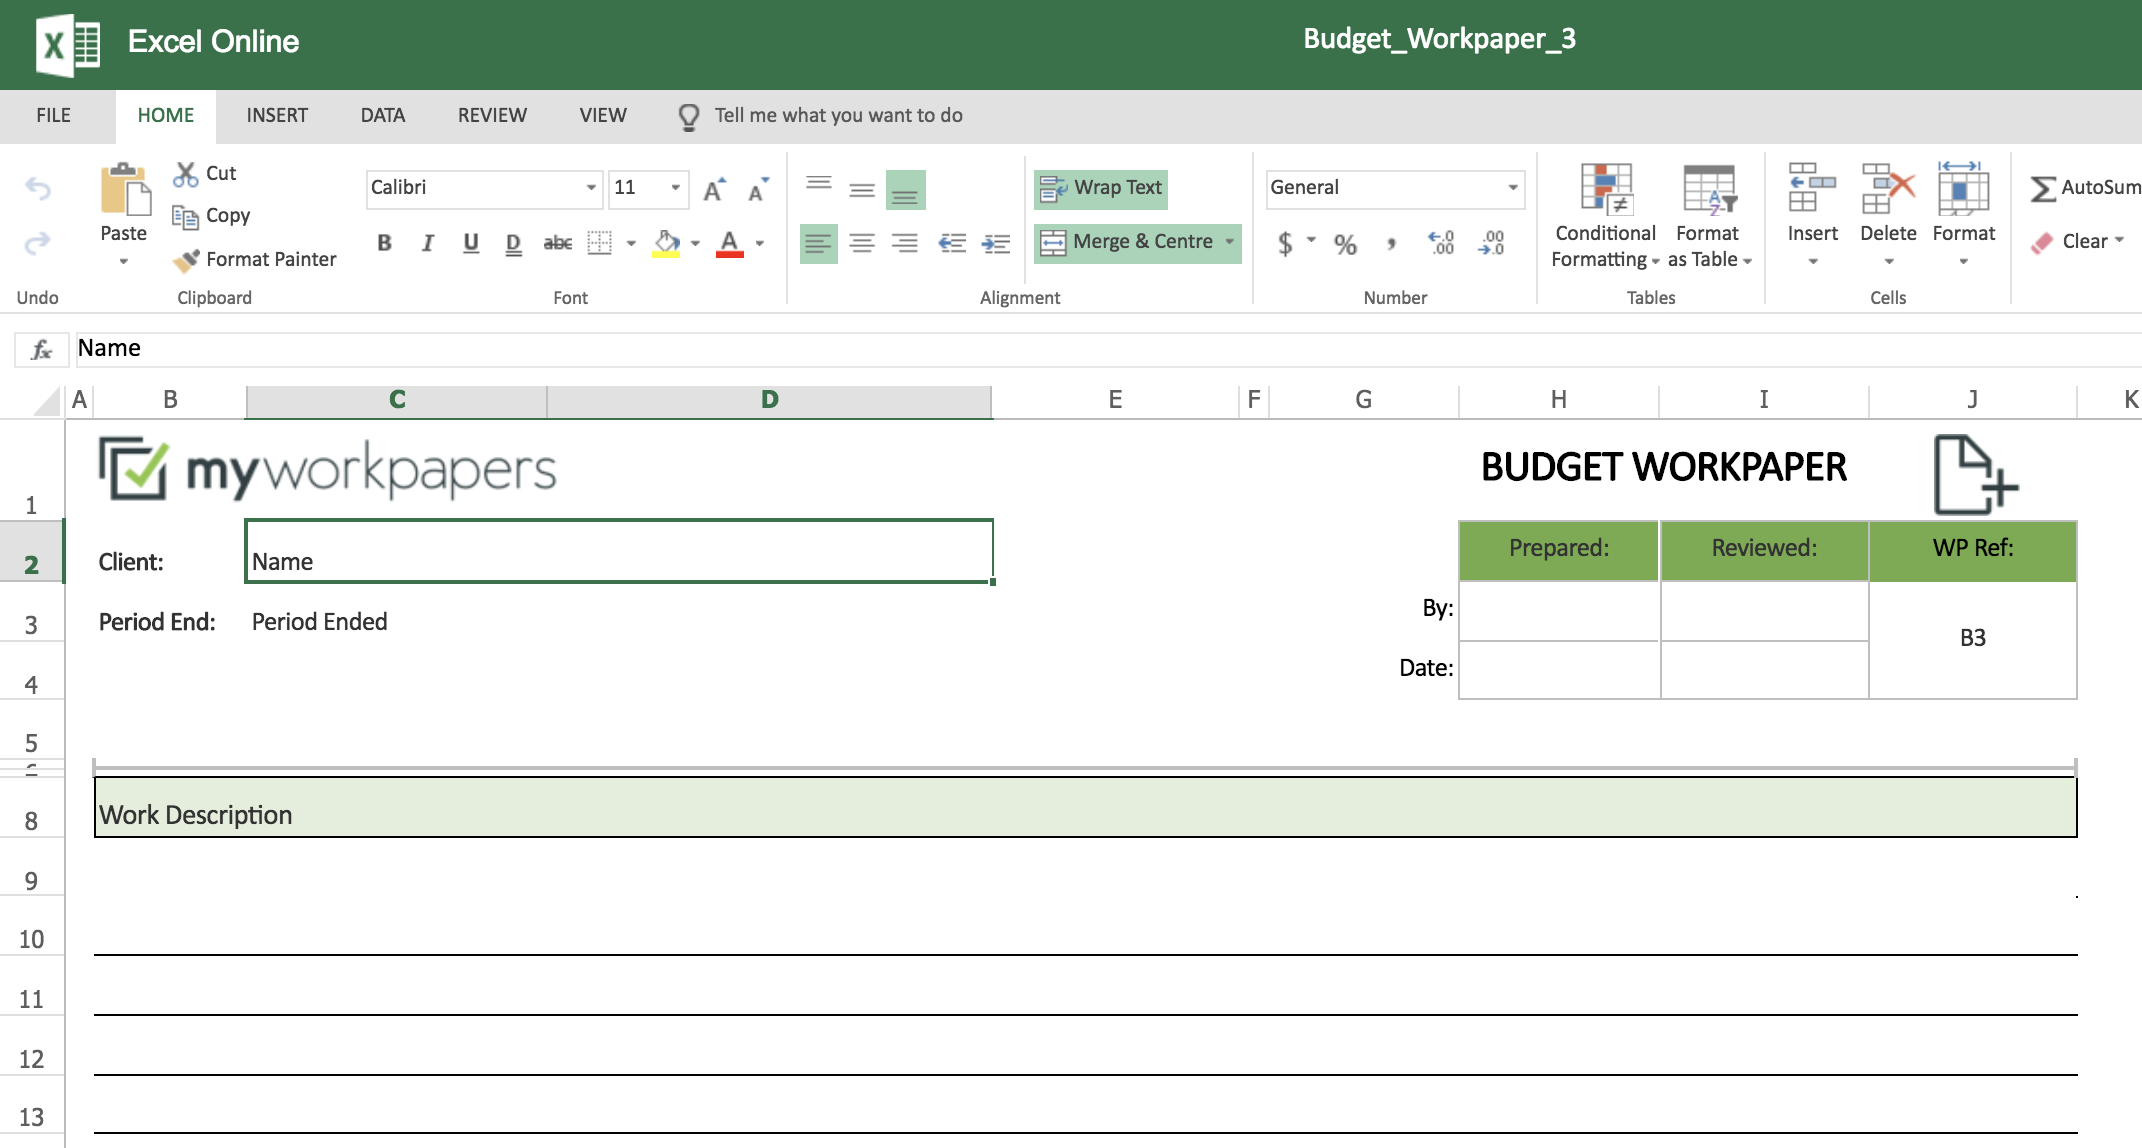This screenshot has width=2142, height=1148.
Task: Toggle Underline formatting
Action: [471, 243]
